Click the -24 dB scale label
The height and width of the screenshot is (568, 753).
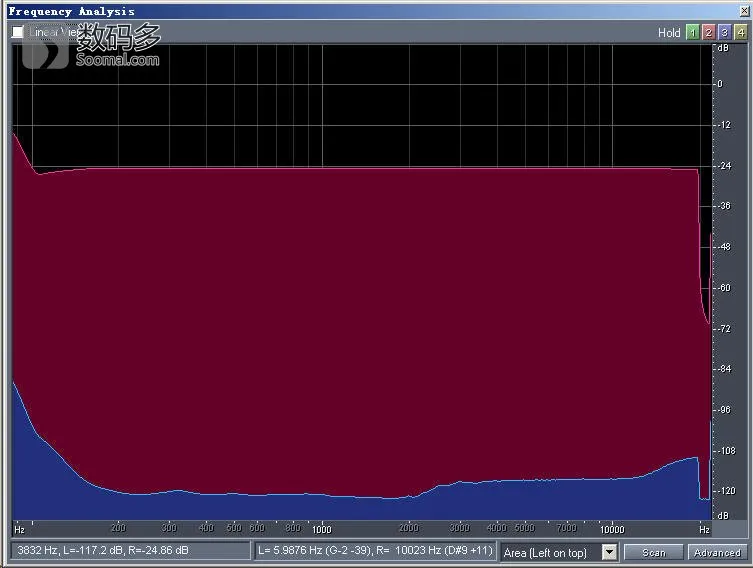coord(724,166)
